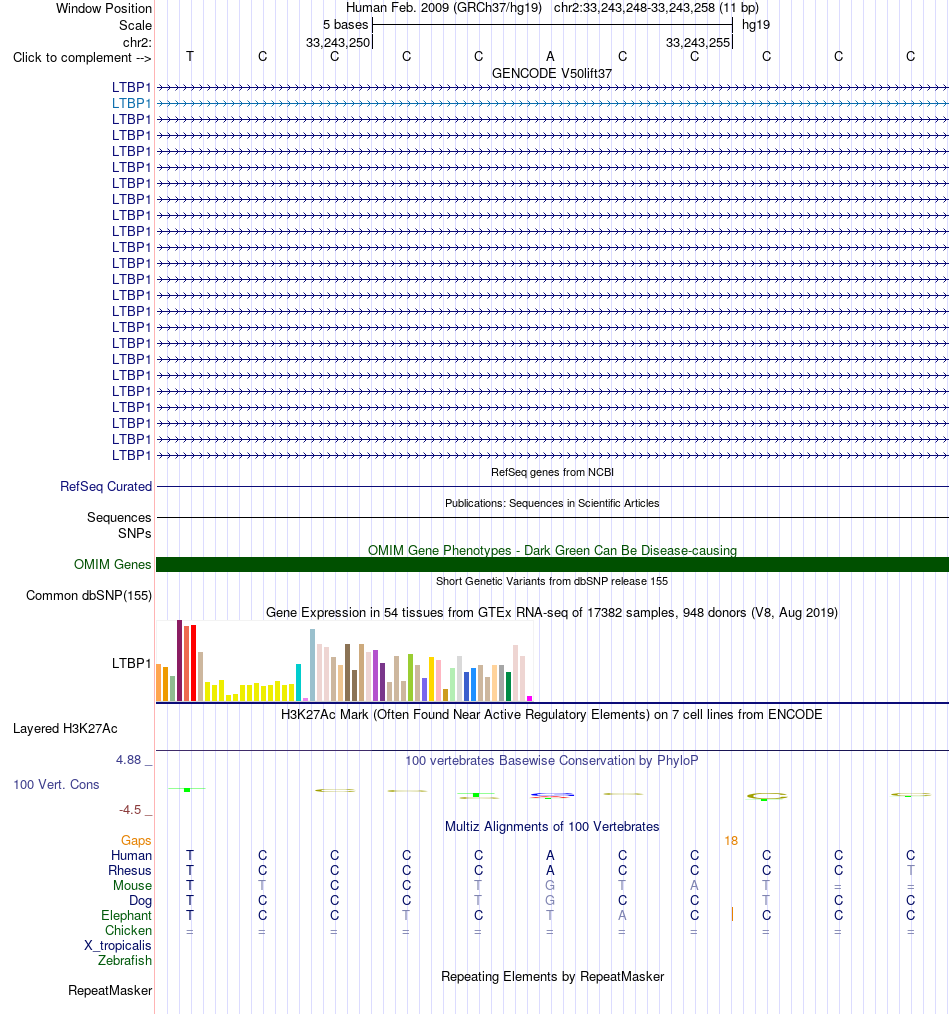Click the Rhesus species label
The image size is (950, 1014).
pyautogui.click(x=130, y=870)
